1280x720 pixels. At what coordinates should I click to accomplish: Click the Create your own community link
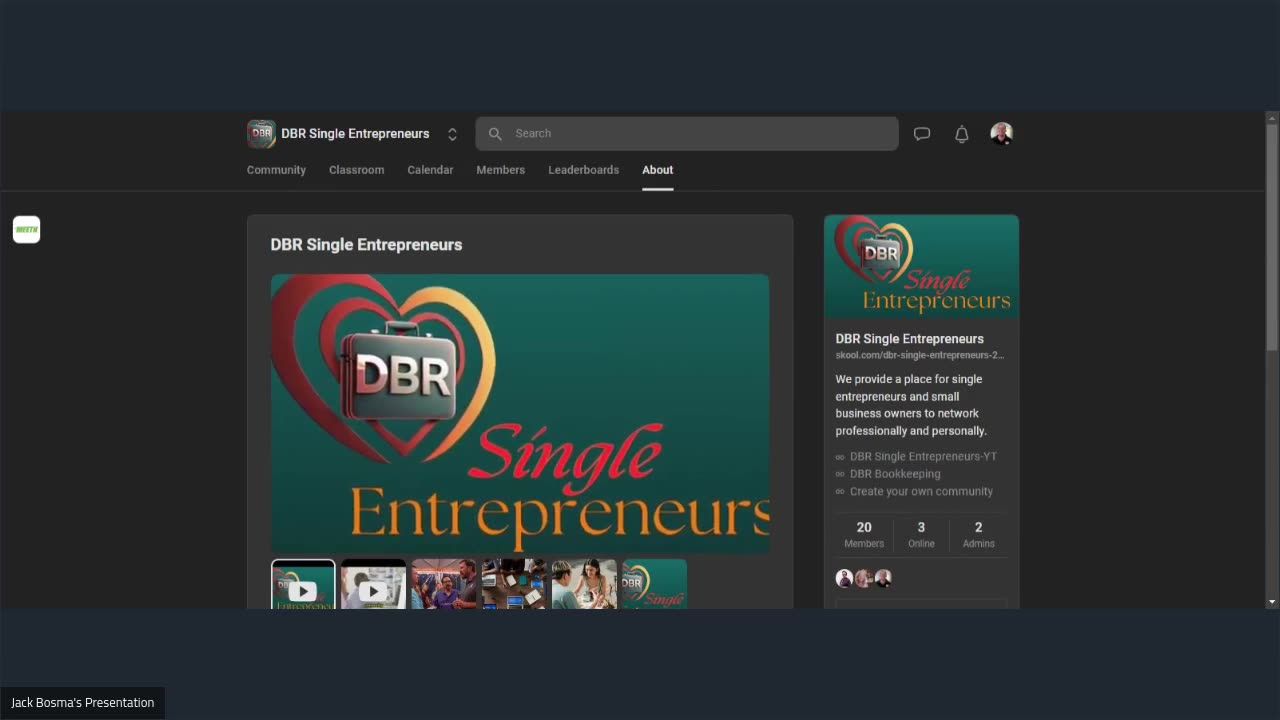(921, 491)
